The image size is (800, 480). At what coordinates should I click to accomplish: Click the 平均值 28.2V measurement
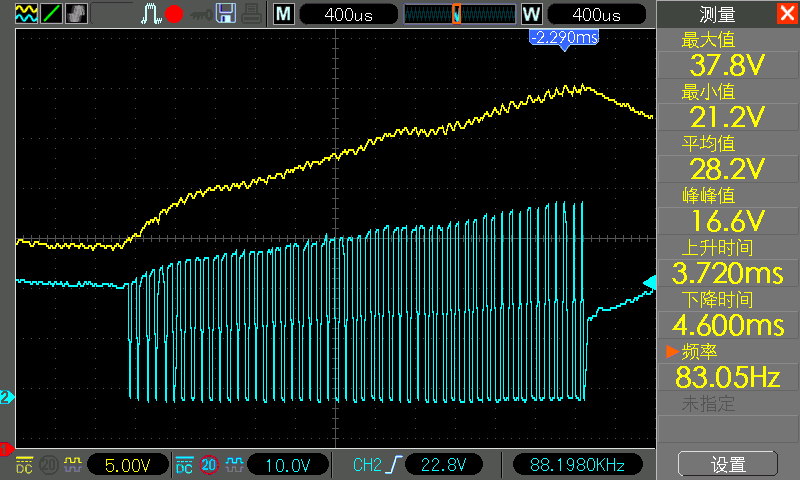click(x=728, y=158)
